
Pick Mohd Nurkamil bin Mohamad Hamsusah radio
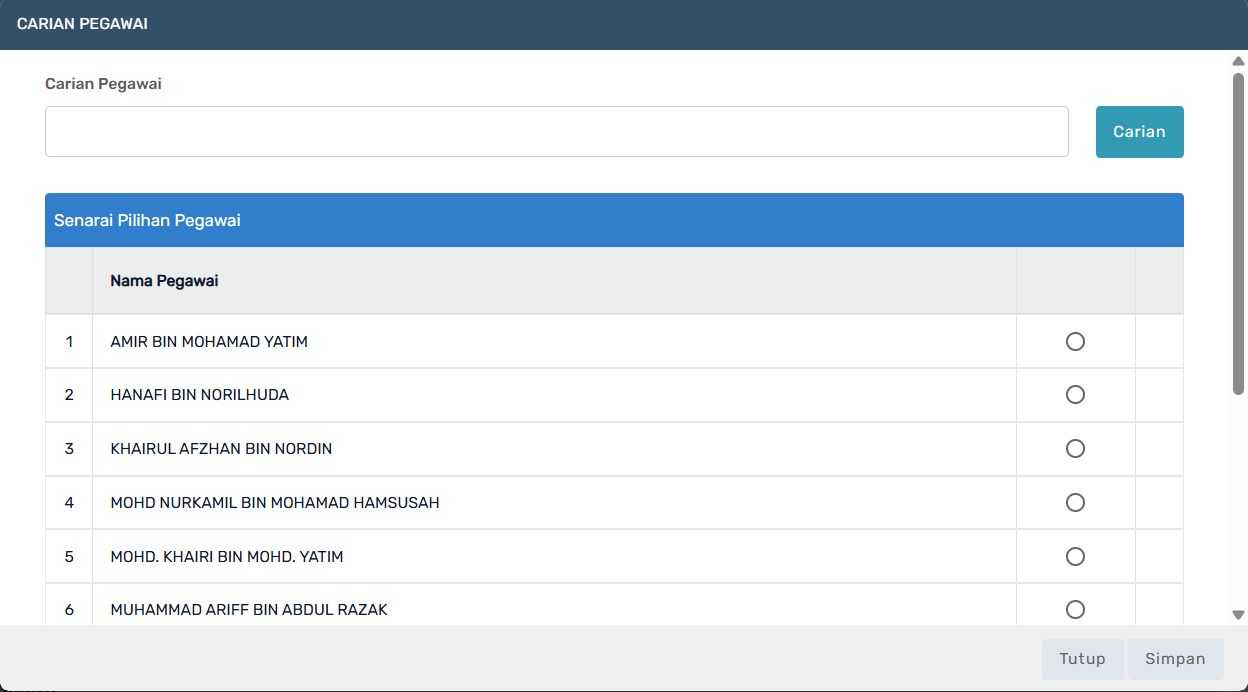1075,503
